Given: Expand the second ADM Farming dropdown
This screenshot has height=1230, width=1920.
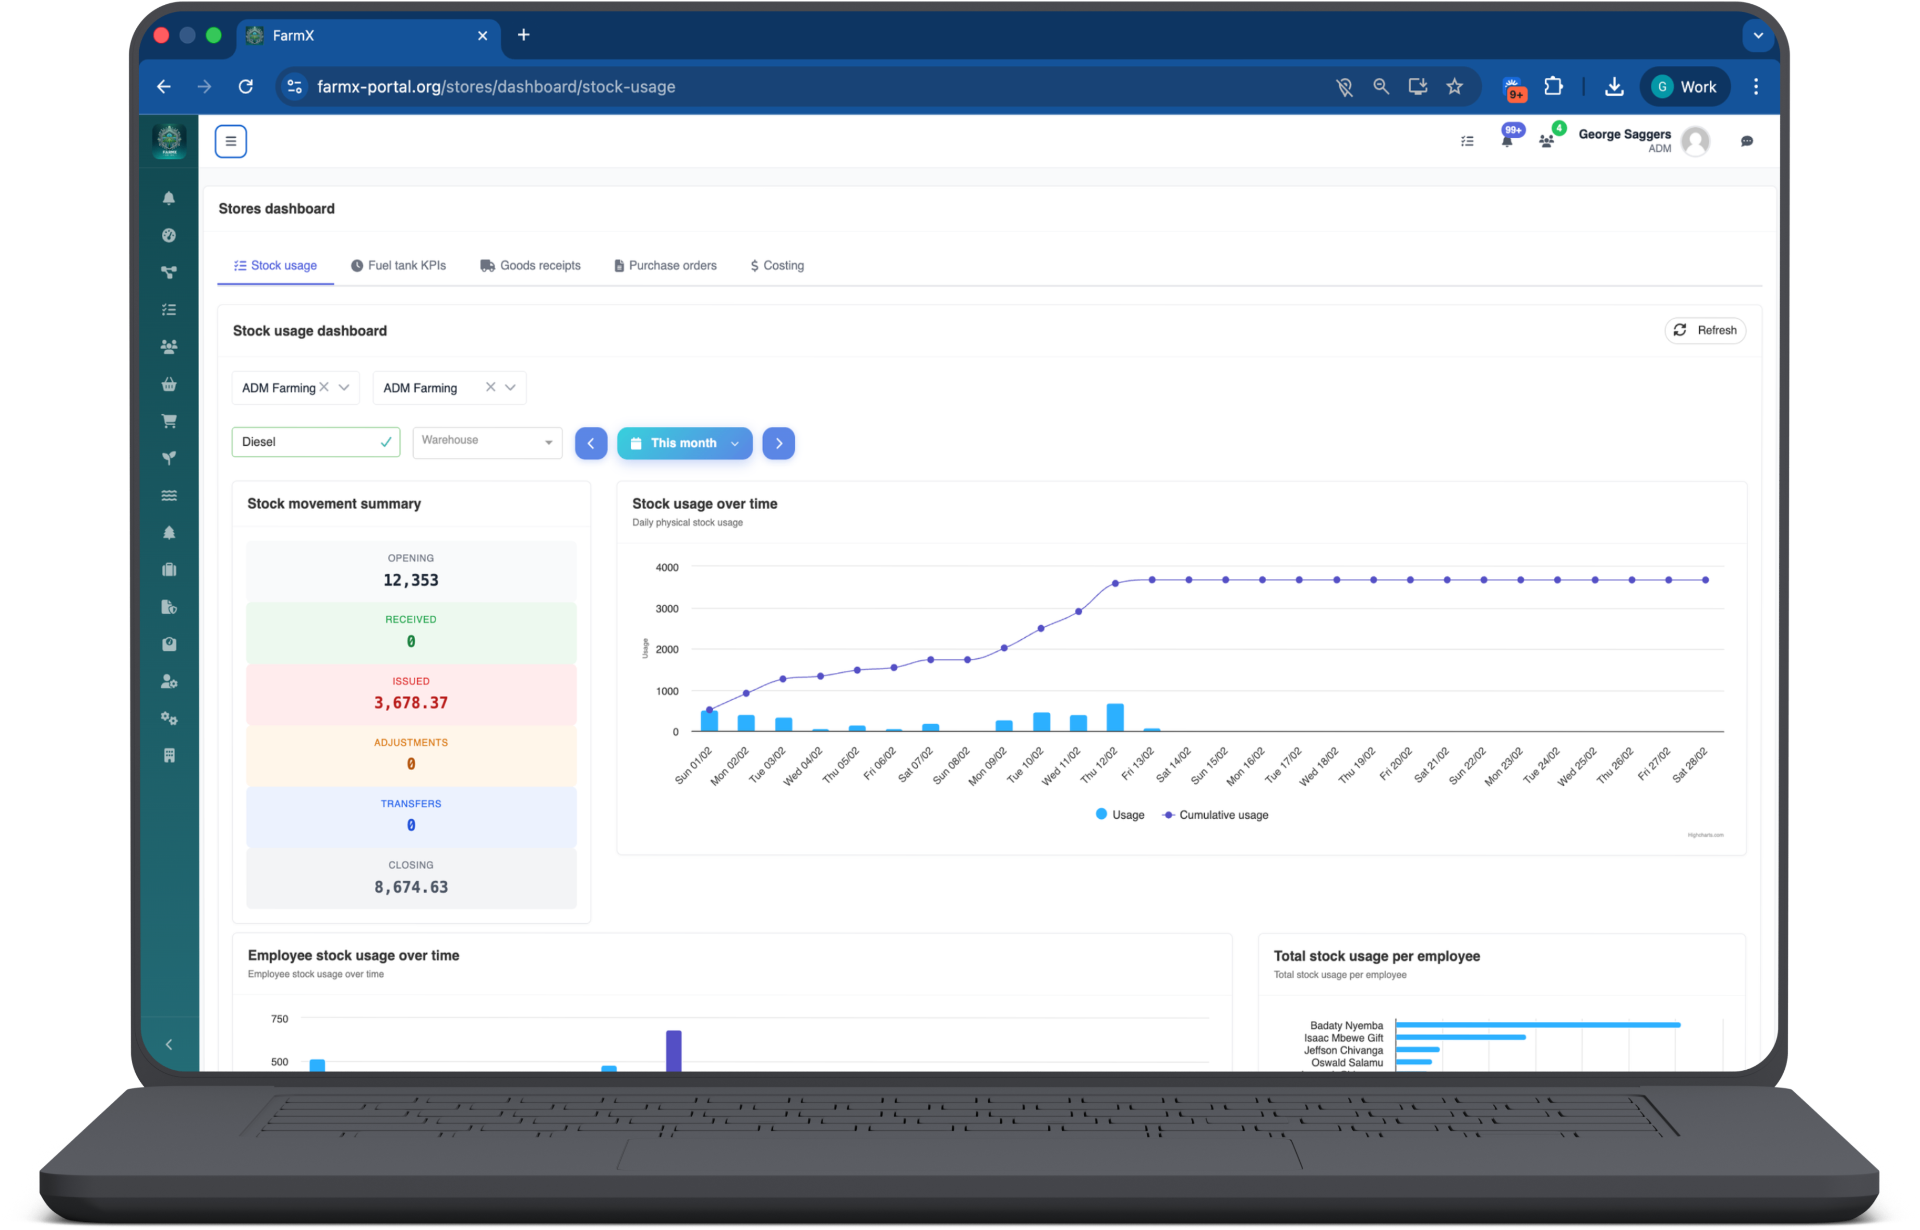Looking at the screenshot, I should [510, 388].
